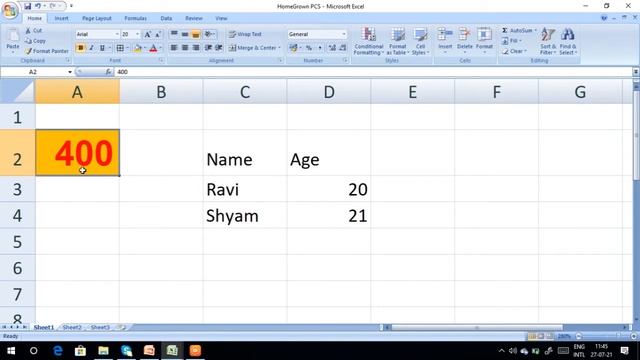
Task: Toggle Bold formatting
Action: pos(80,48)
